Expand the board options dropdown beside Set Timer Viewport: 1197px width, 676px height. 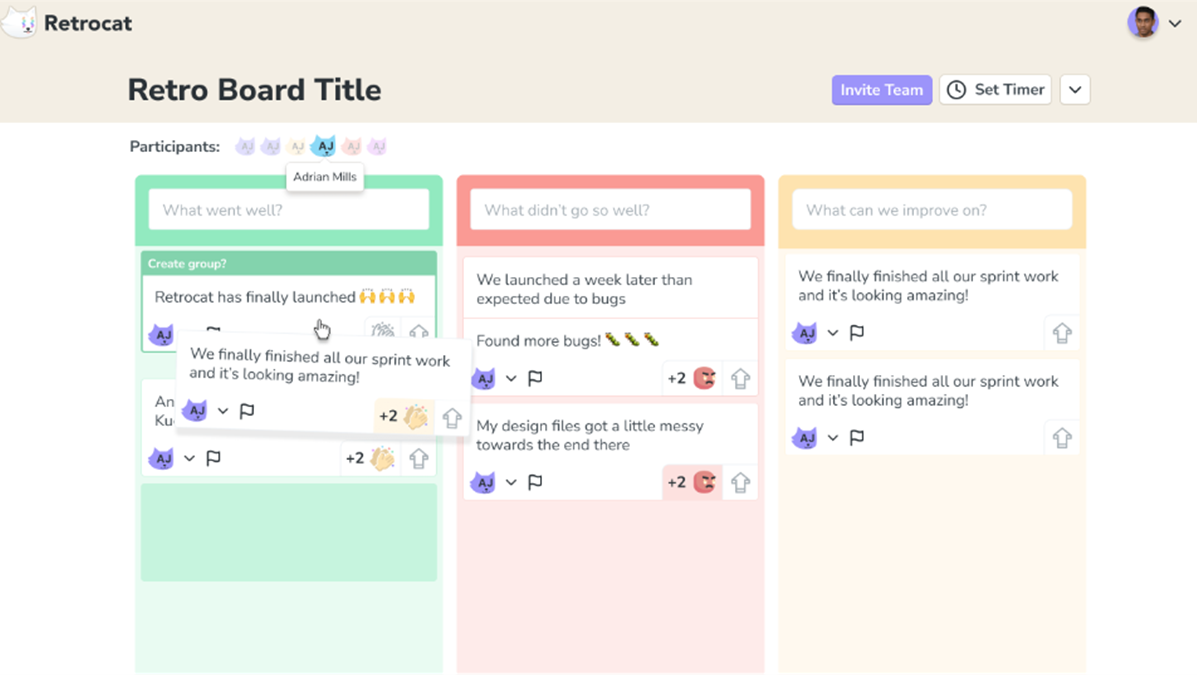tap(1075, 90)
